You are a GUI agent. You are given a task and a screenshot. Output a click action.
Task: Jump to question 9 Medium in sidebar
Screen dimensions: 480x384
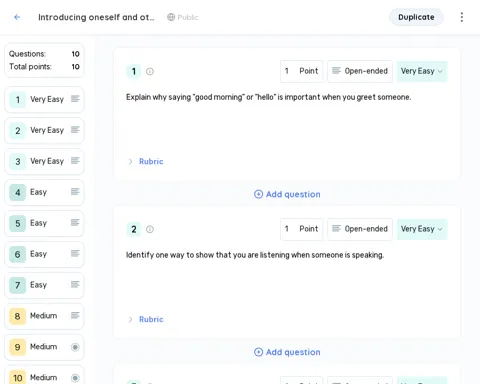pyautogui.click(x=44, y=347)
